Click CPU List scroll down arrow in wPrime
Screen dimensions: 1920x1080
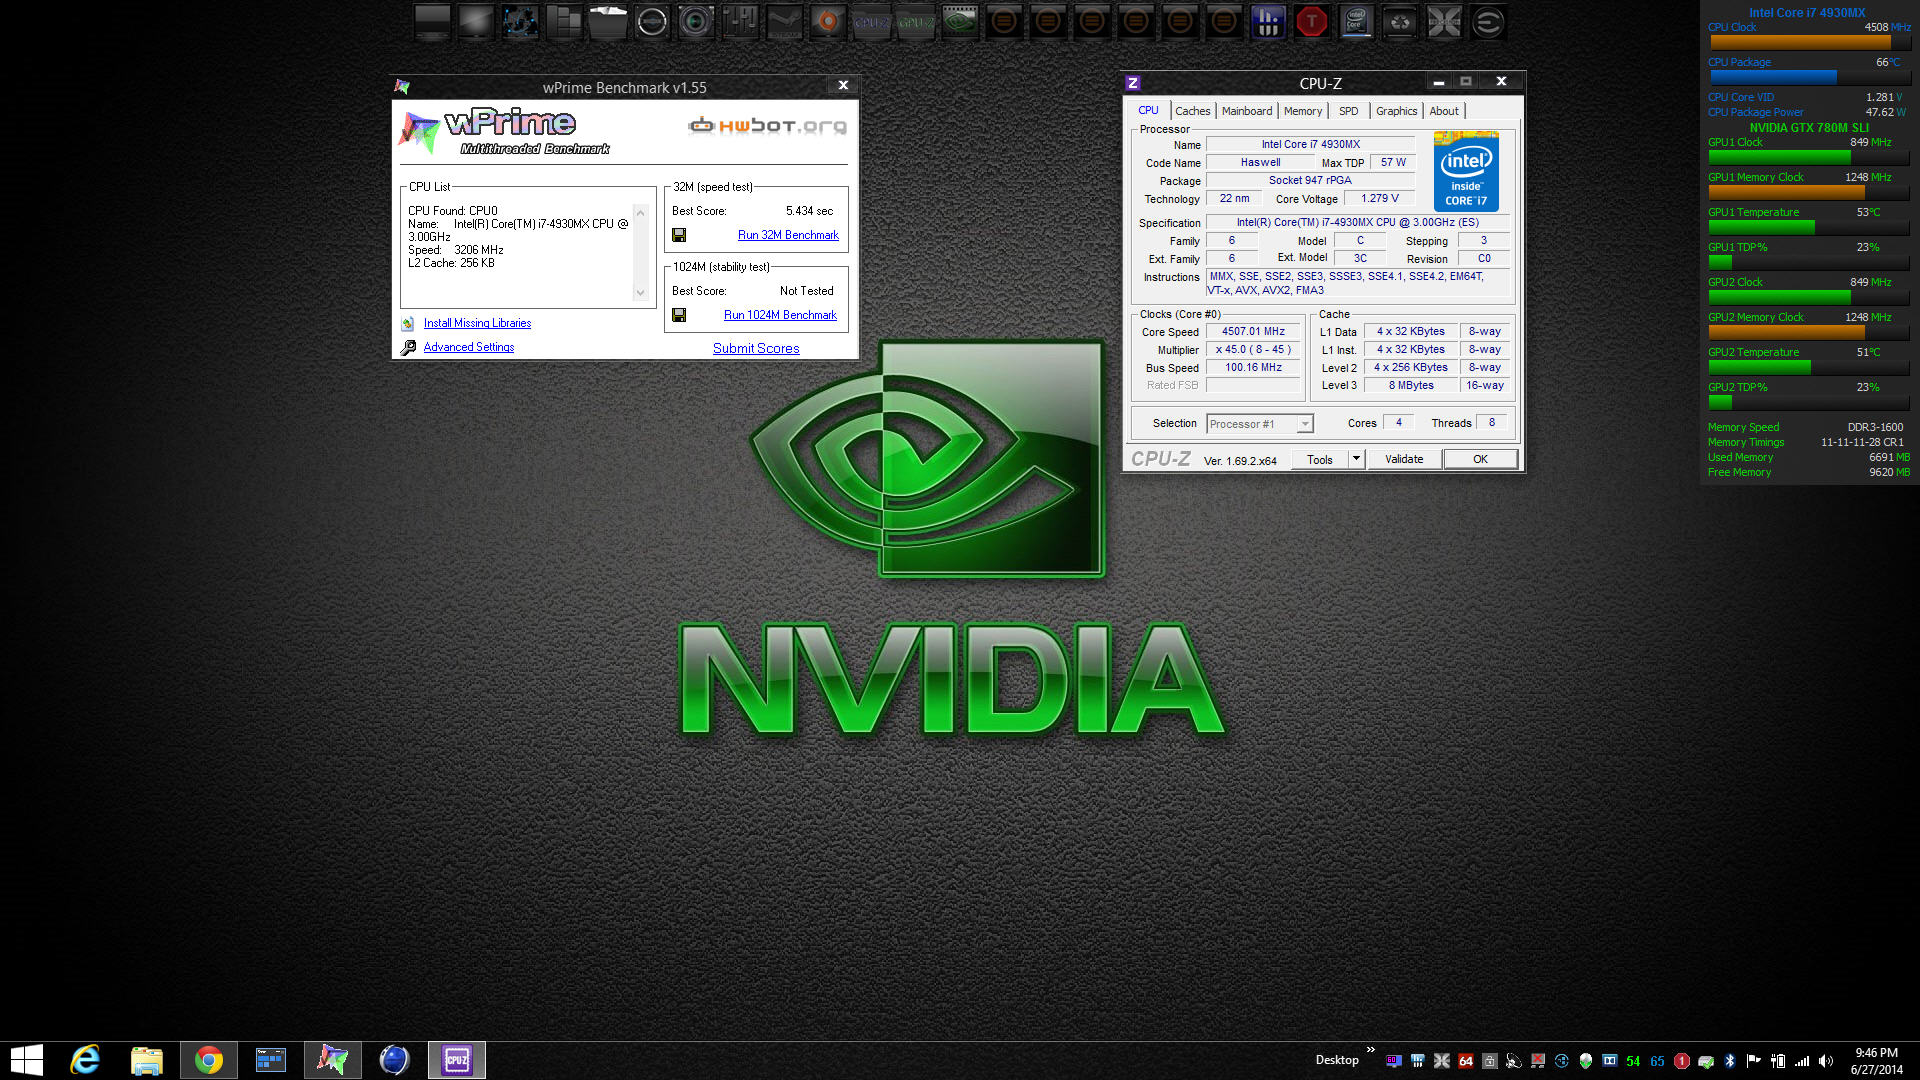(640, 292)
